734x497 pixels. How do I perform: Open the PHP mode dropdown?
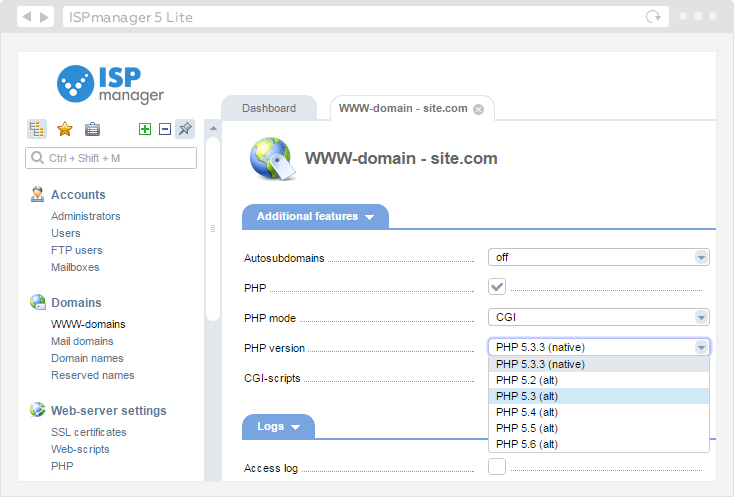[598, 317]
